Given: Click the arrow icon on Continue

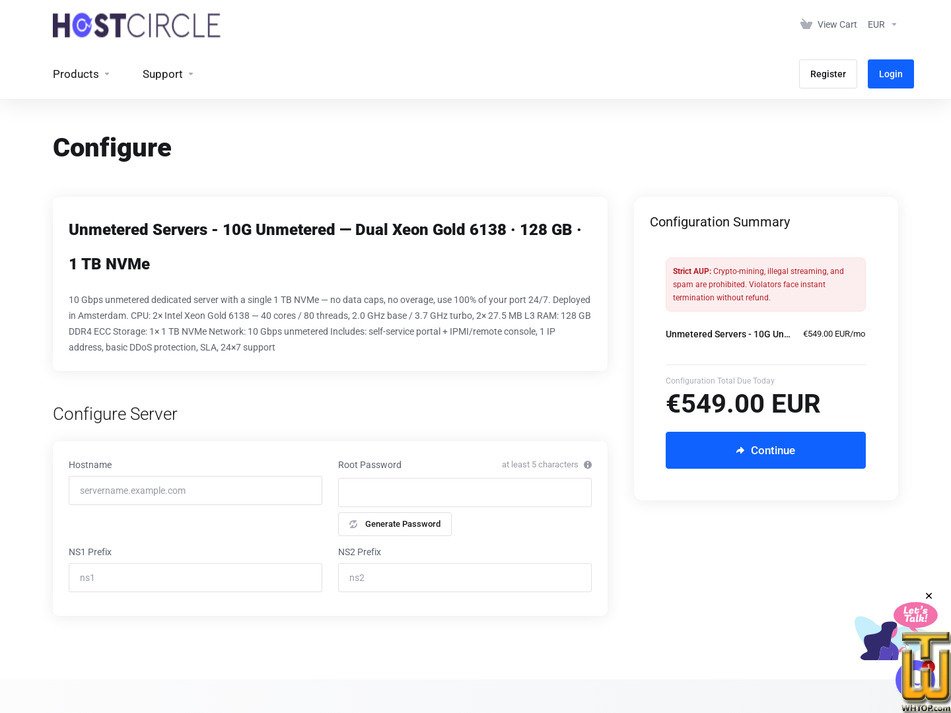Looking at the screenshot, I should point(739,450).
